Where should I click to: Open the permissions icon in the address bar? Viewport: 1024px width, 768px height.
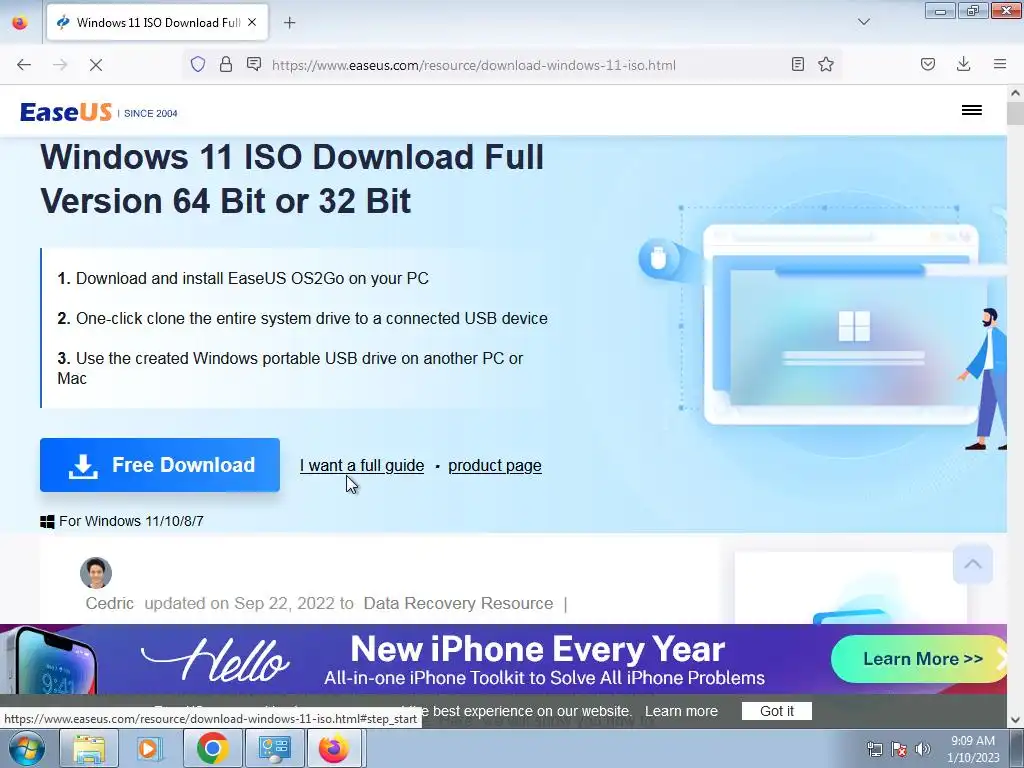click(254, 64)
